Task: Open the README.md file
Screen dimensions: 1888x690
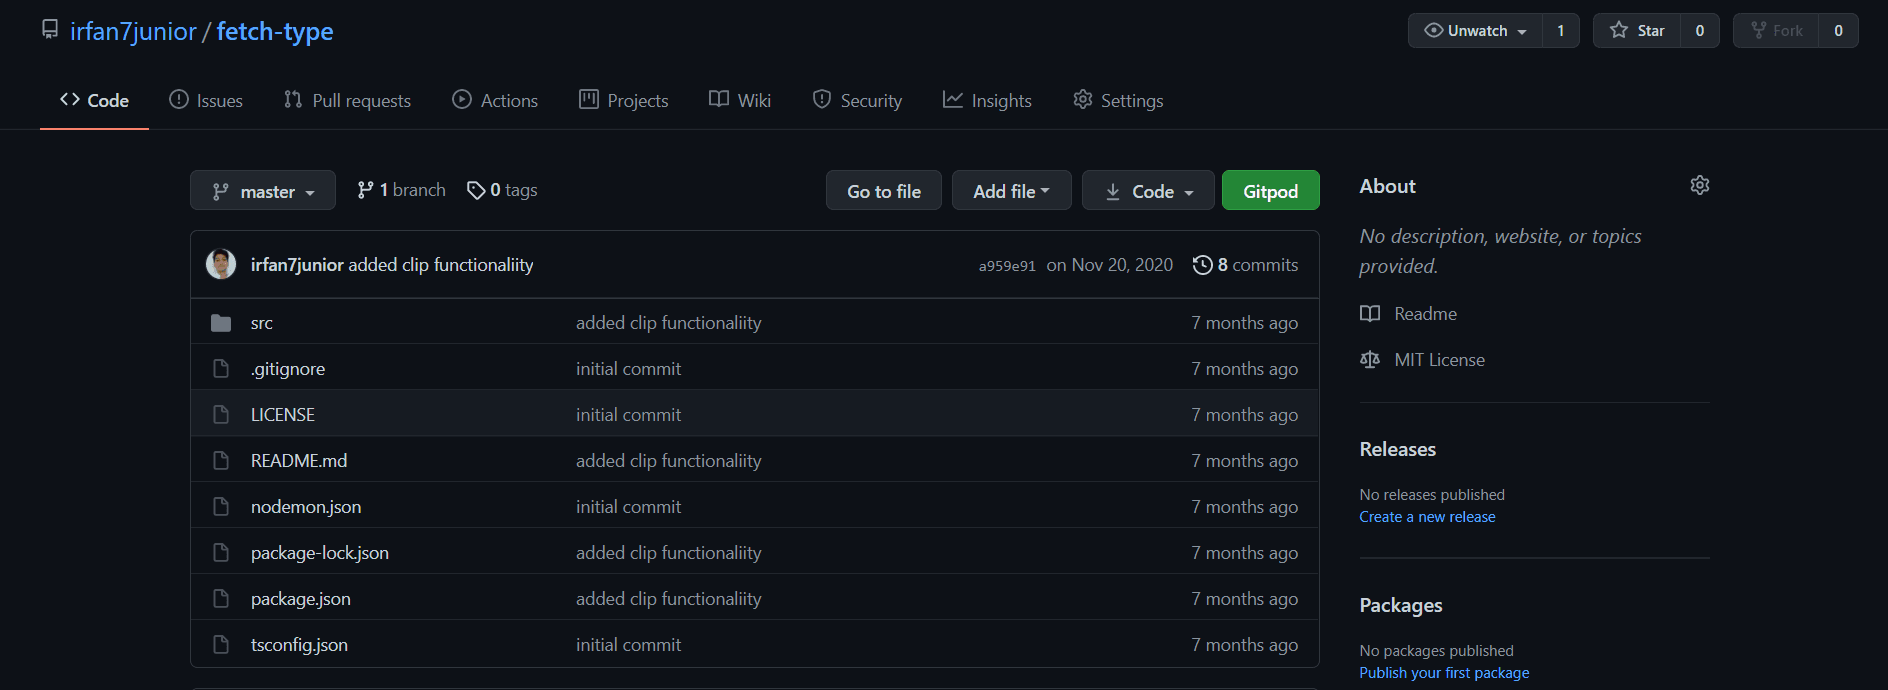Action: pos(299,461)
